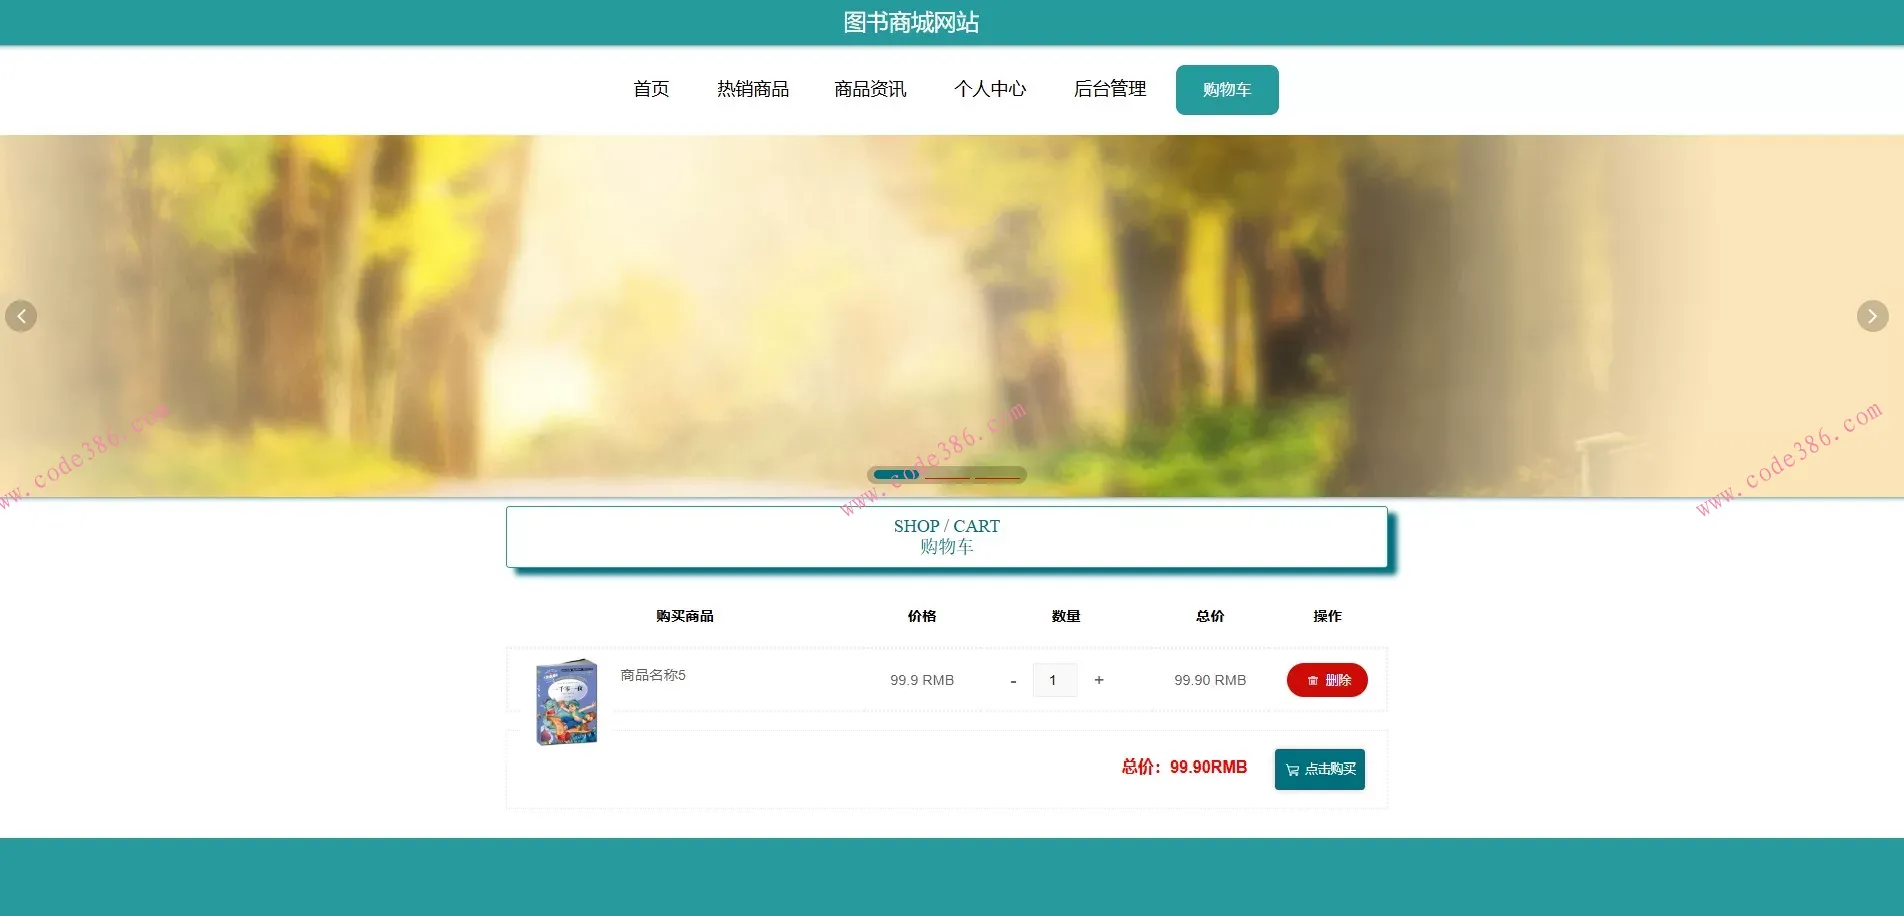Click the third carousel indicator bar
Image resolution: width=1904 pixels, height=916 pixels.
(x=997, y=476)
